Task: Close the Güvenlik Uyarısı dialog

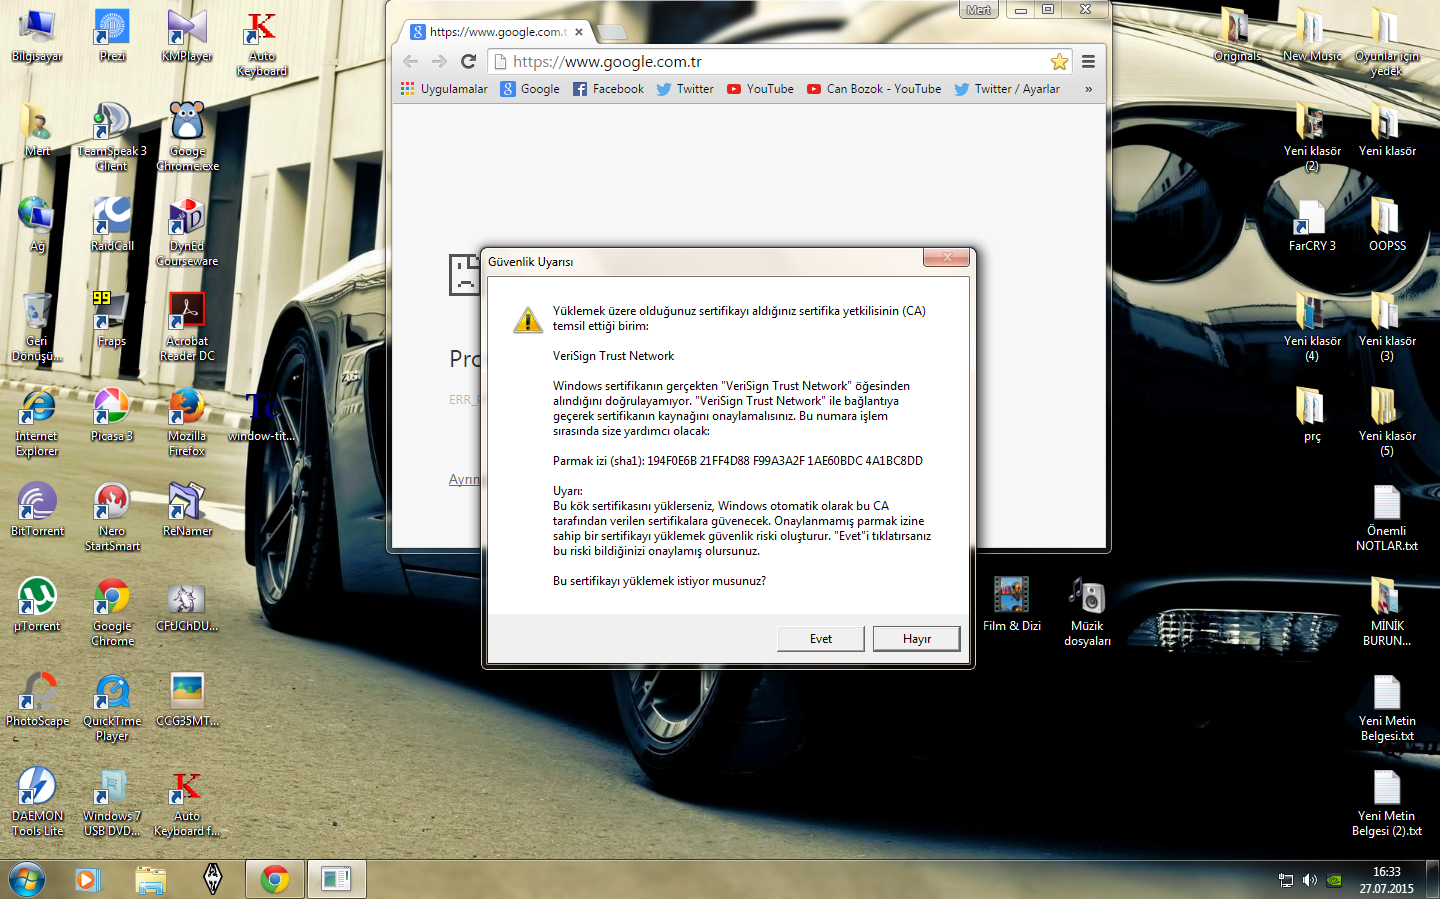Action: pyautogui.click(x=946, y=258)
